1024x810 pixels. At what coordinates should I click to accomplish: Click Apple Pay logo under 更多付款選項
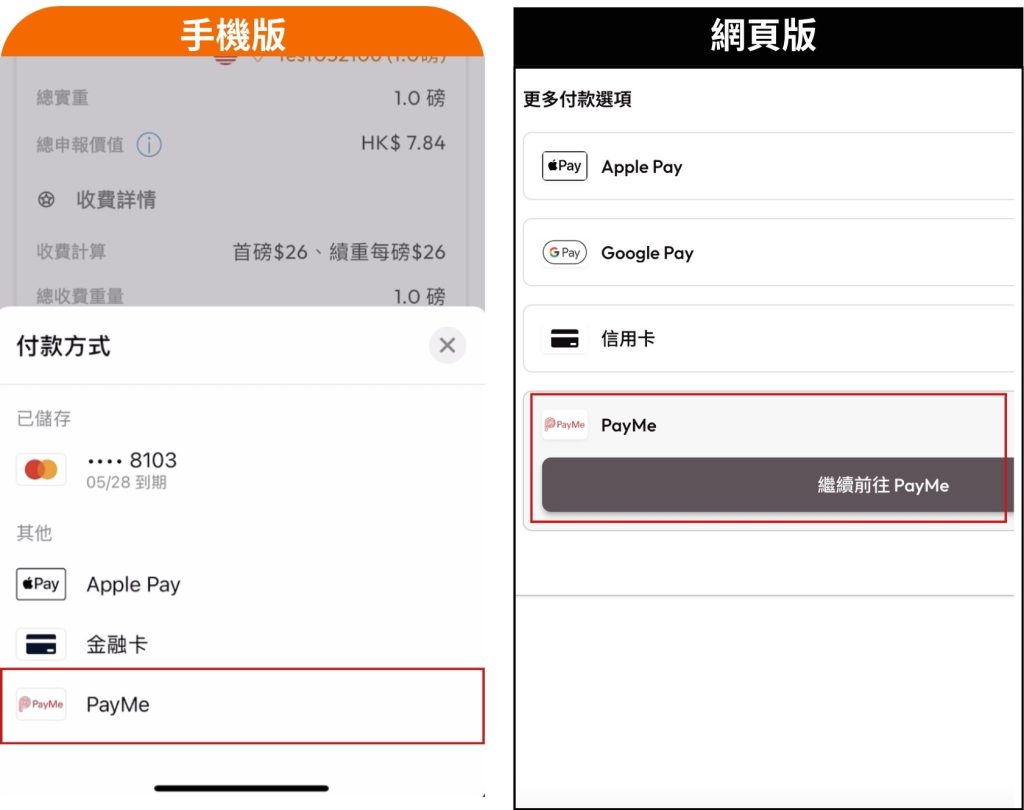[x=565, y=167]
